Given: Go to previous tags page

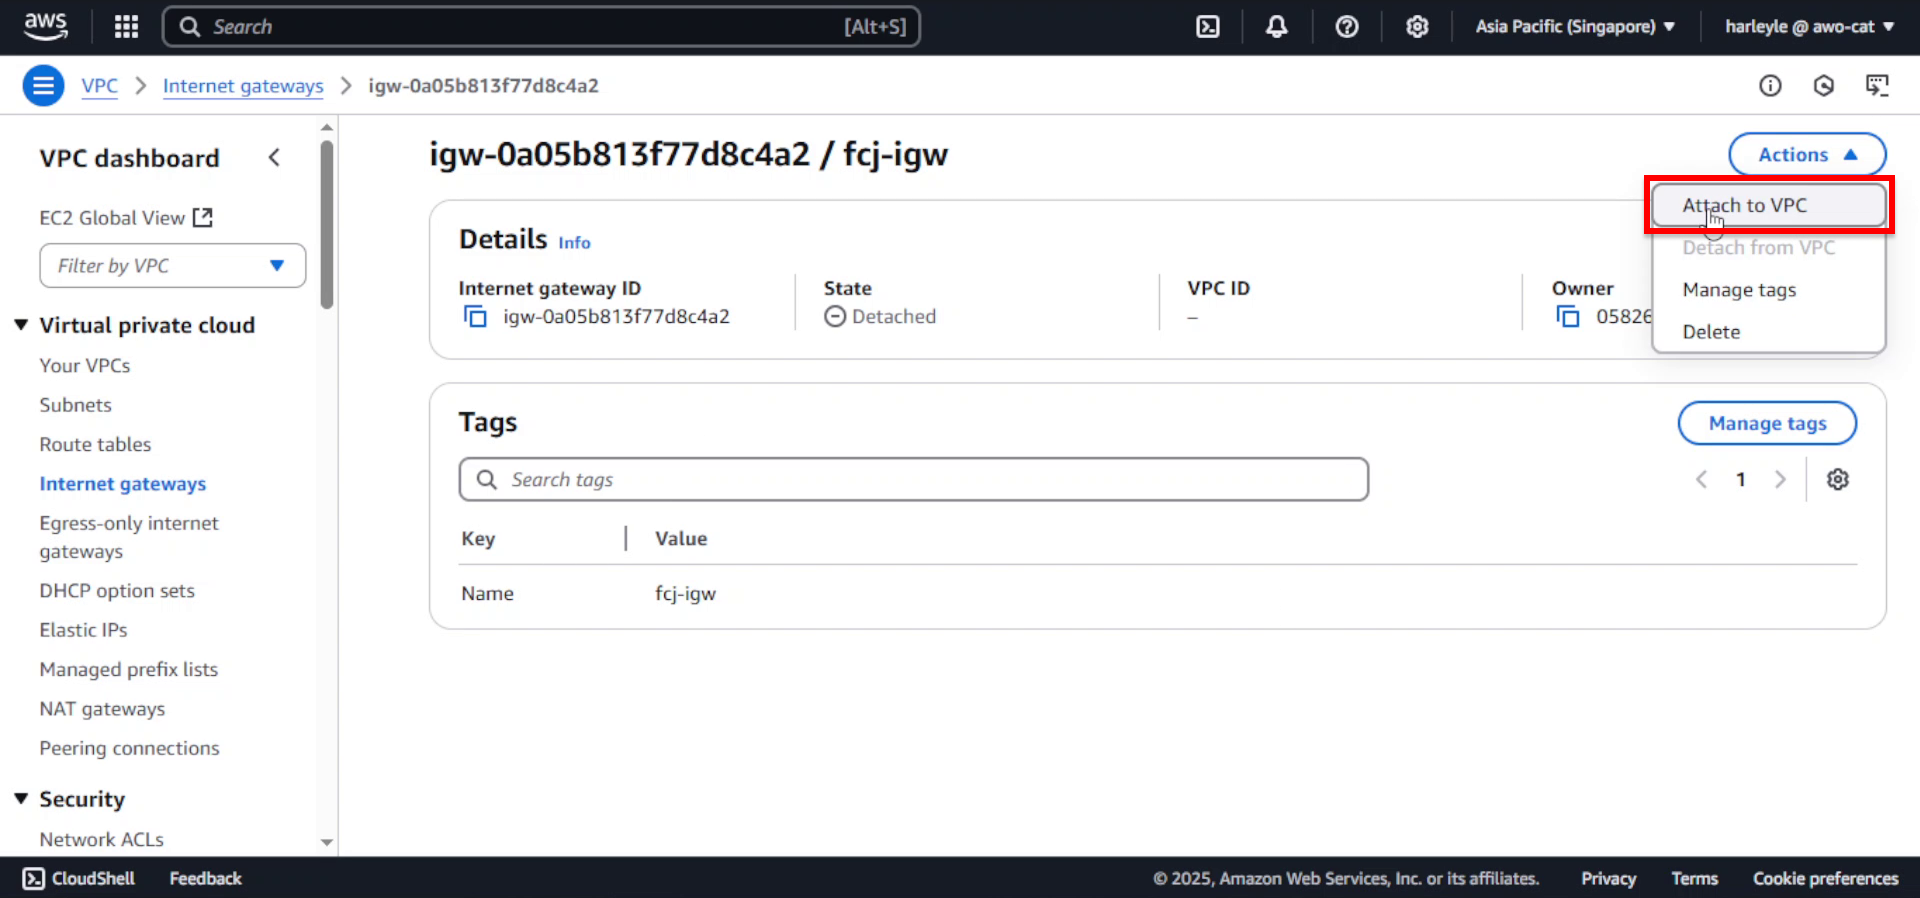Looking at the screenshot, I should [x=1701, y=480].
